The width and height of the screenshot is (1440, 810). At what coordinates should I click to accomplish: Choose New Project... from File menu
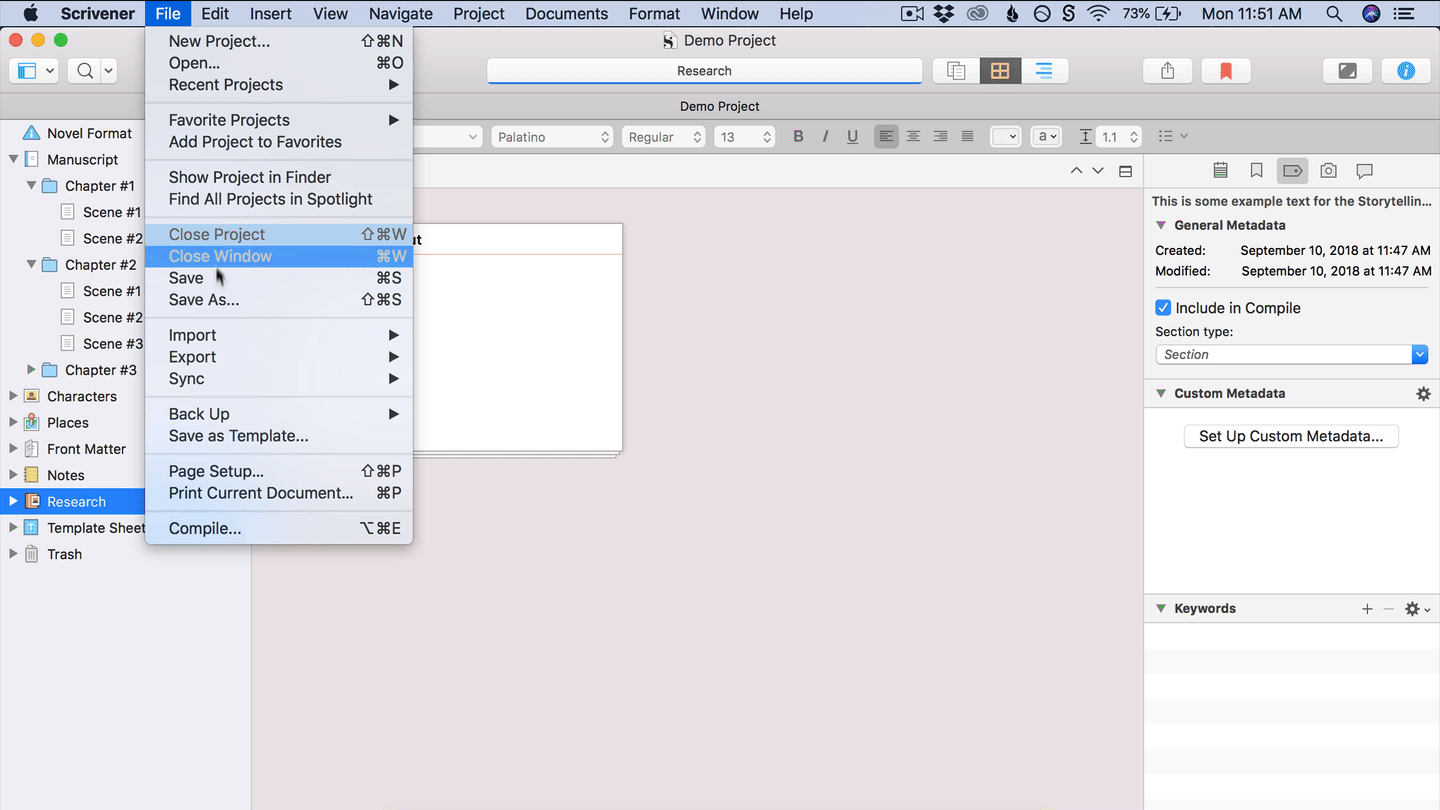coord(279,41)
